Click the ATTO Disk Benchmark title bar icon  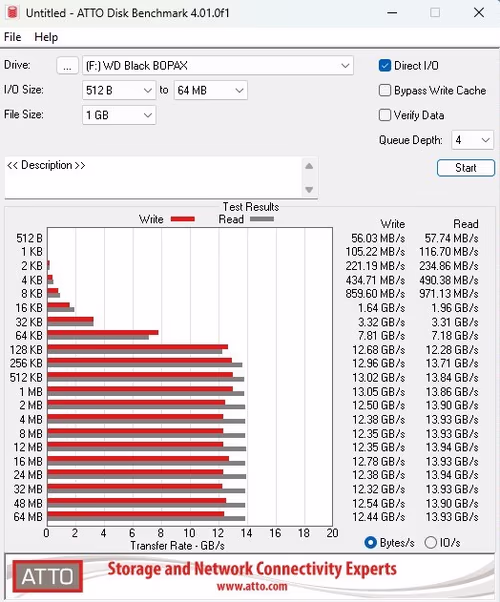click(x=12, y=12)
